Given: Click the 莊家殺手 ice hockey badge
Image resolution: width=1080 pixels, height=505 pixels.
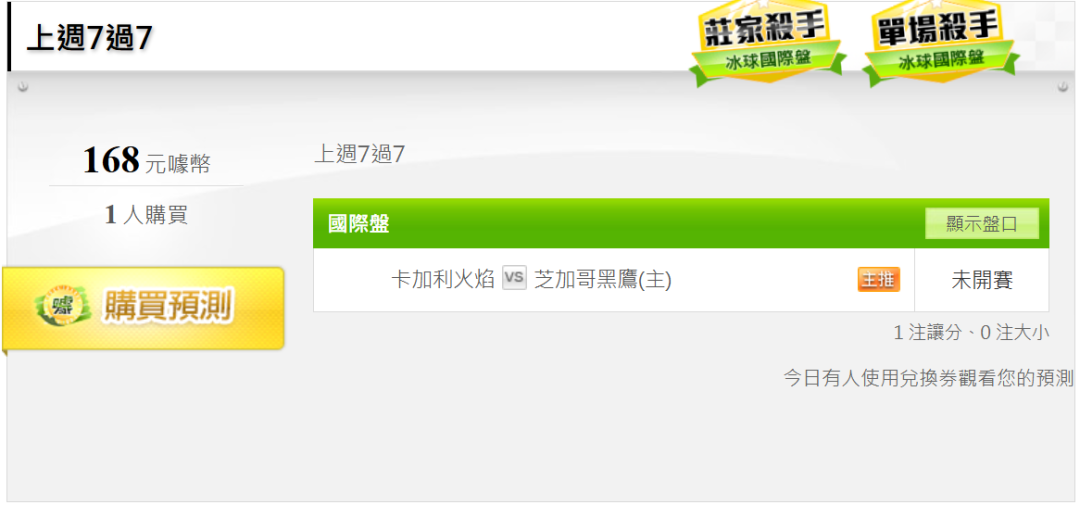Looking at the screenshot, I should pos(768,43).
